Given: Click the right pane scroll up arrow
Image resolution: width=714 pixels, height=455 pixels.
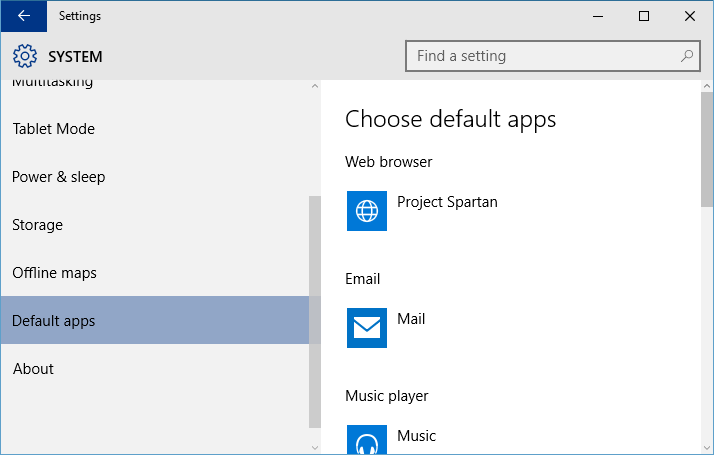Looking at the screenshot, I should point(707,87).
